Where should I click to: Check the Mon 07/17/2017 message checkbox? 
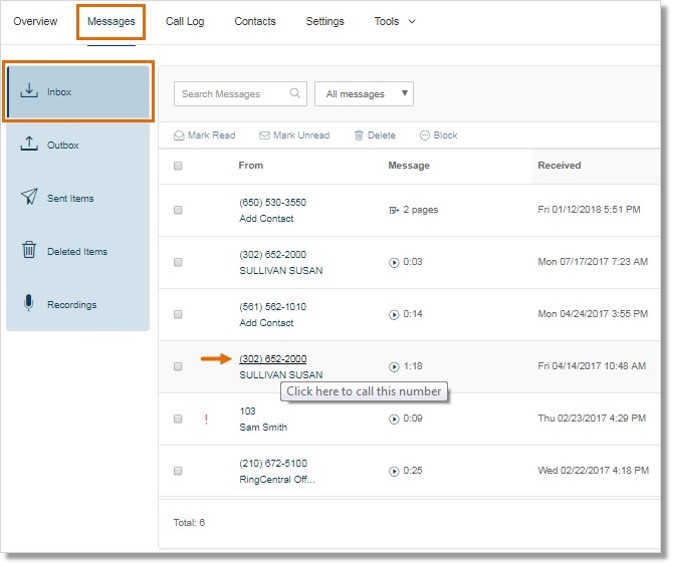click(178, 262)
